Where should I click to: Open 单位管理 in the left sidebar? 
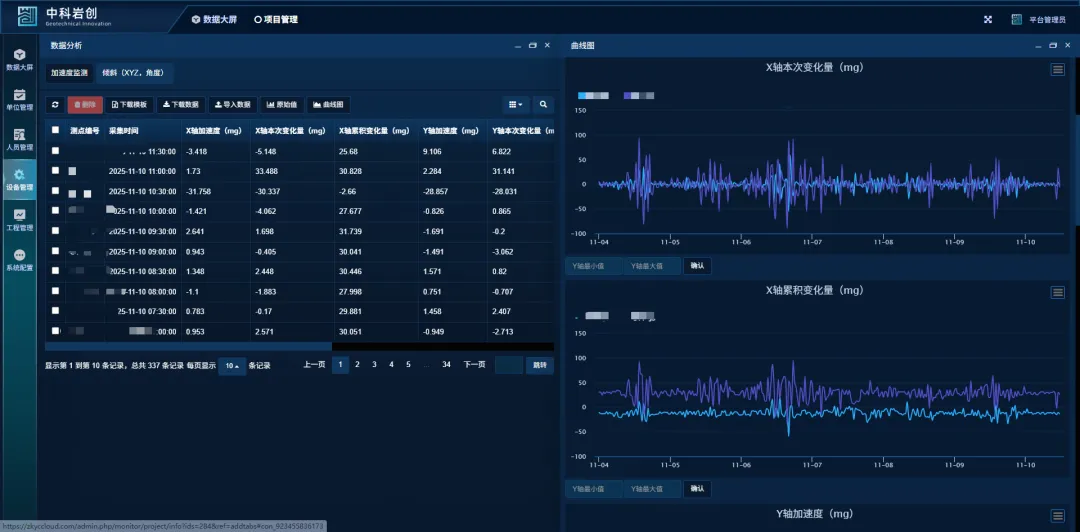[19, 100]
